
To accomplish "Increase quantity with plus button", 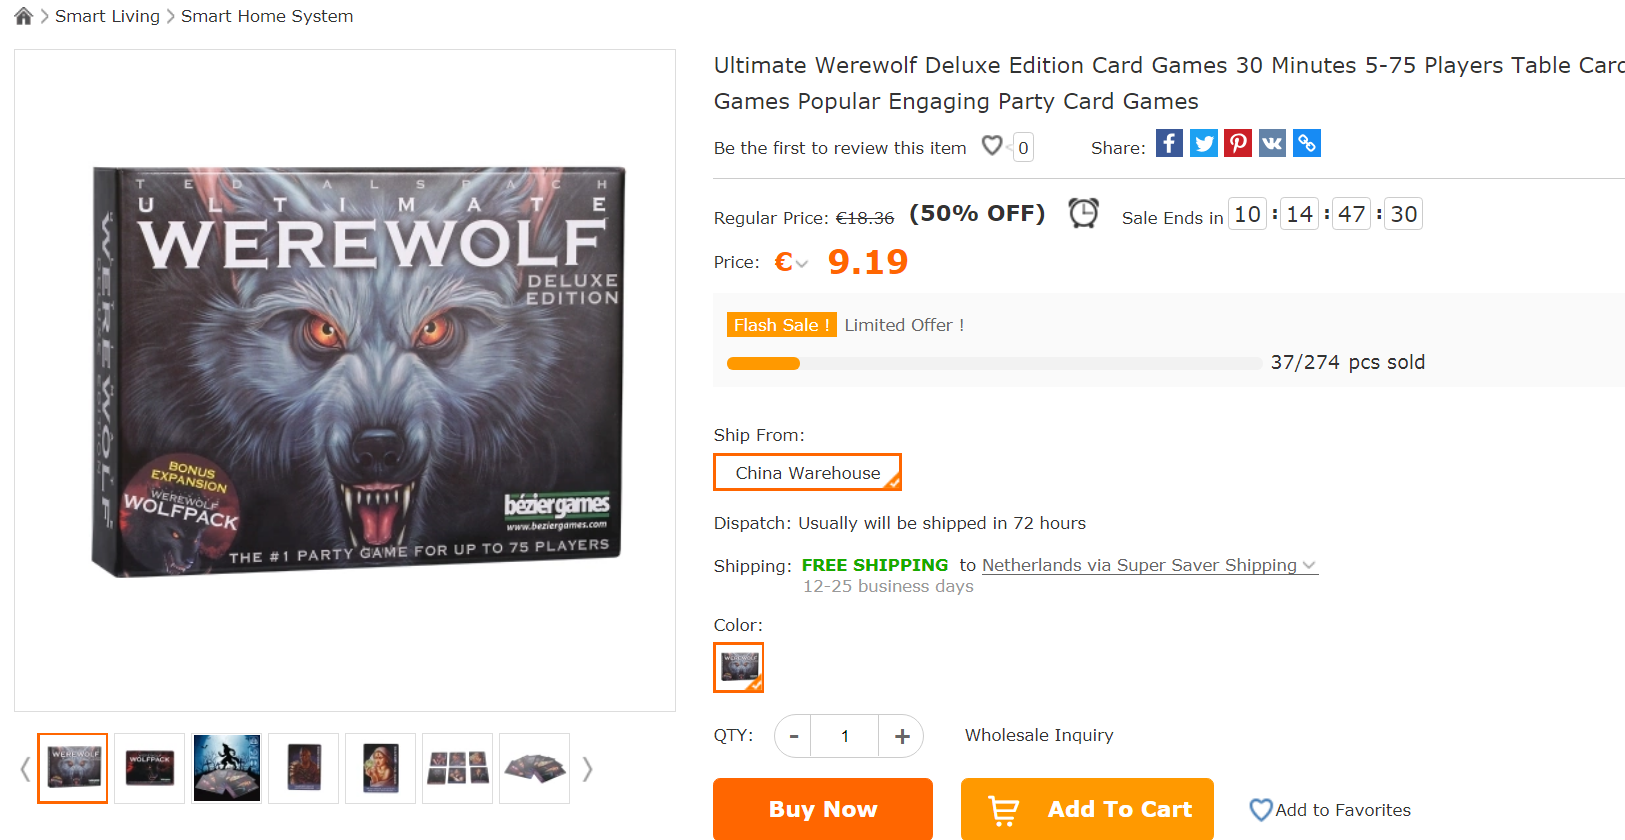I will point(901,737).
